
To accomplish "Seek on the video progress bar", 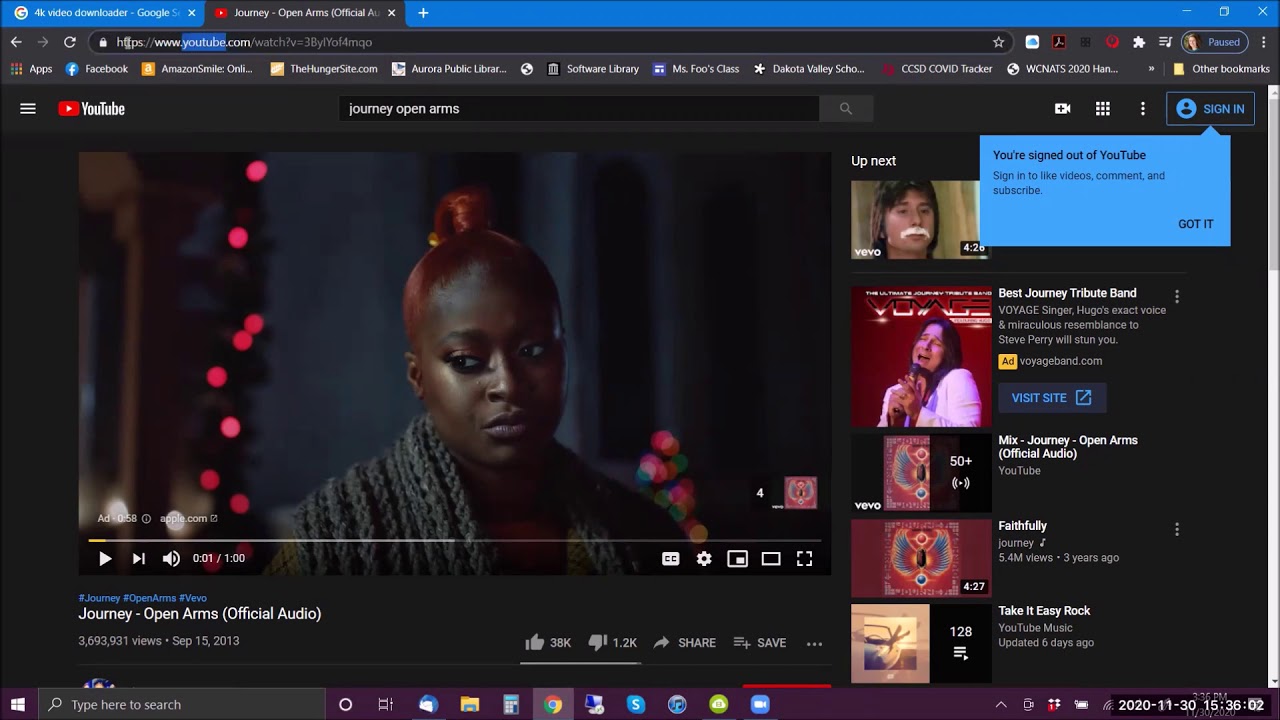I will click(455, 540).
